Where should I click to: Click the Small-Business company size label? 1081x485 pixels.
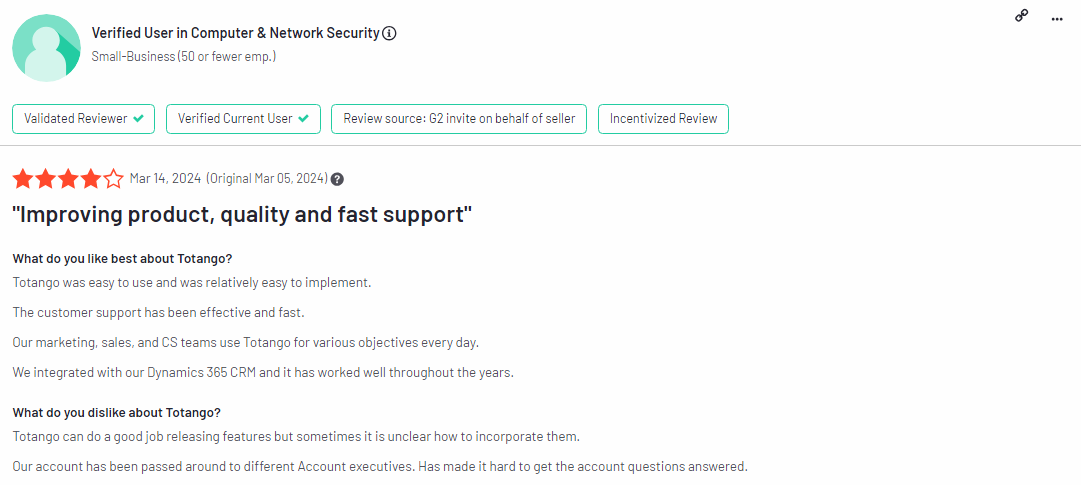(x=184, y=57)
